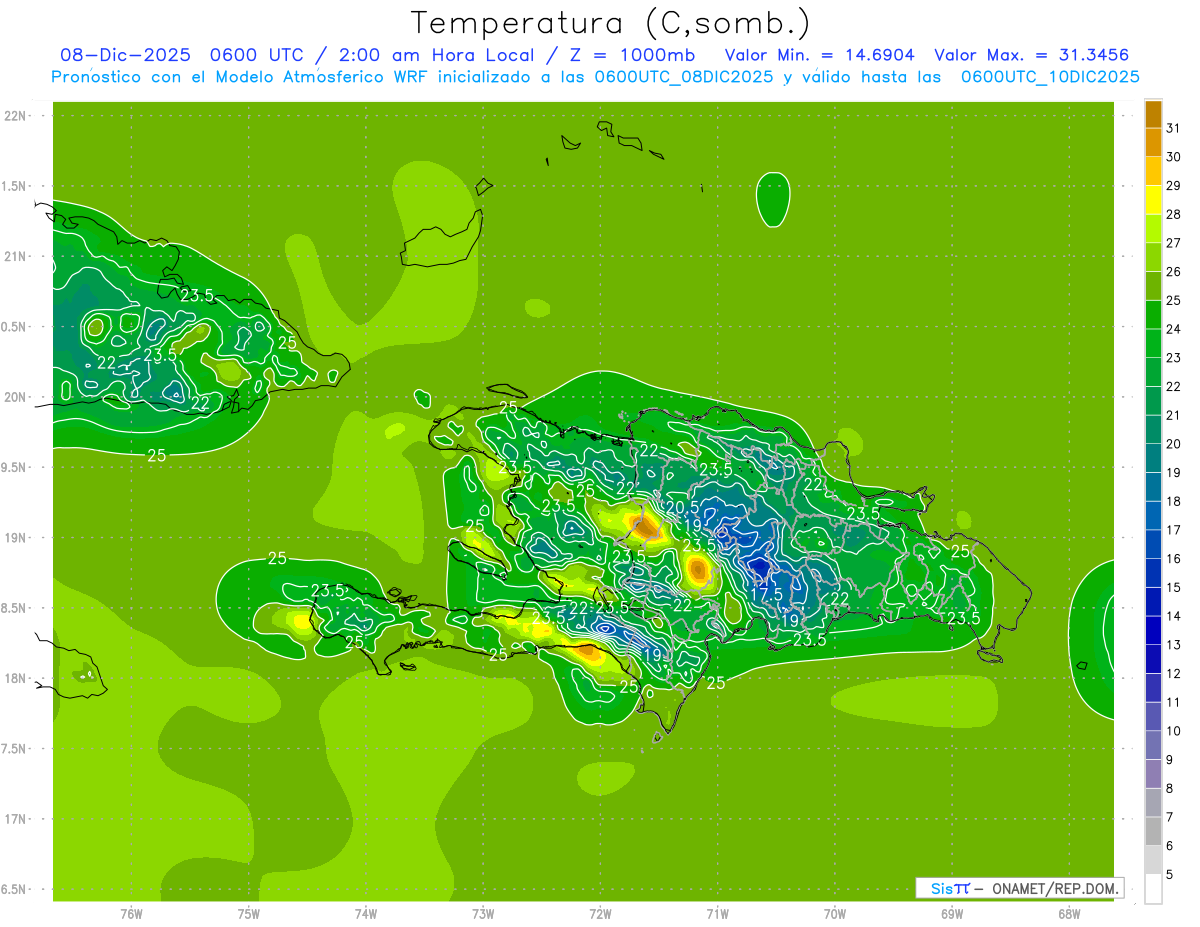Click legend value 10 on the color scale
The width and height of the screenshot is (1200, 927).
click(x=1174, y=731)
